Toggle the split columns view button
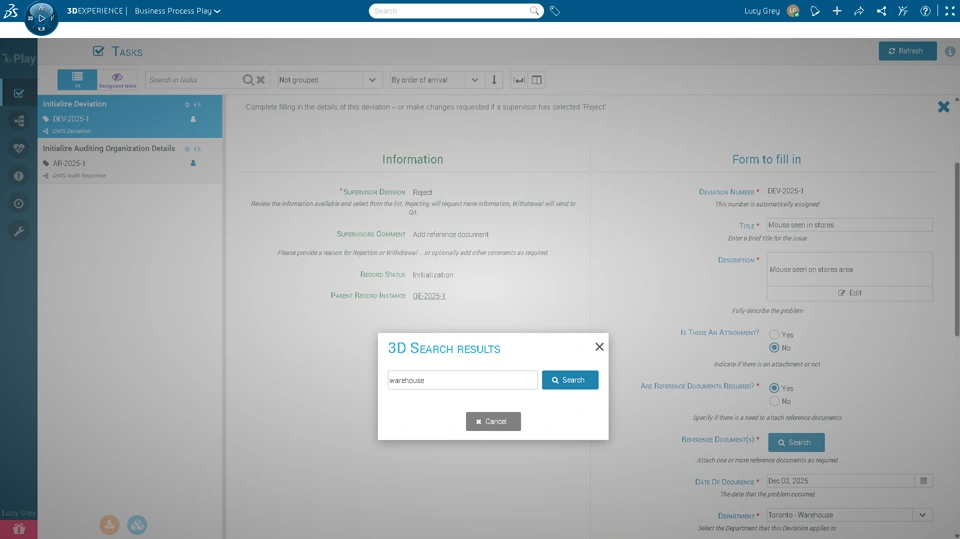This screenshot has width=960, height=539. [537, 80]
